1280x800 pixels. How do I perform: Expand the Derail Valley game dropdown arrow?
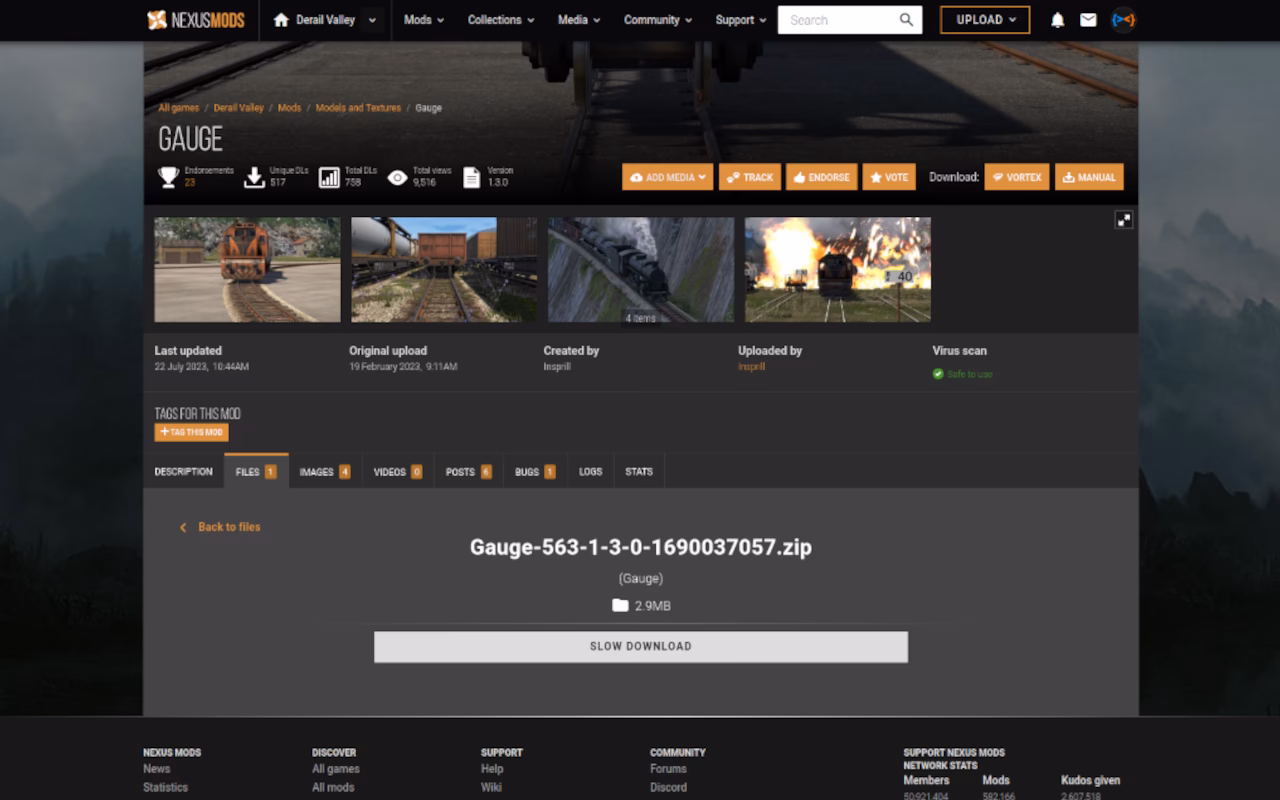(x=373, y=20)
